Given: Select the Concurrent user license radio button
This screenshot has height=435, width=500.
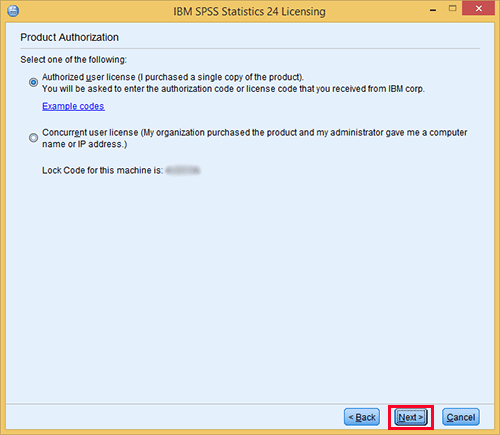Looking at the screenshot, I should click(x=33, y=138).
